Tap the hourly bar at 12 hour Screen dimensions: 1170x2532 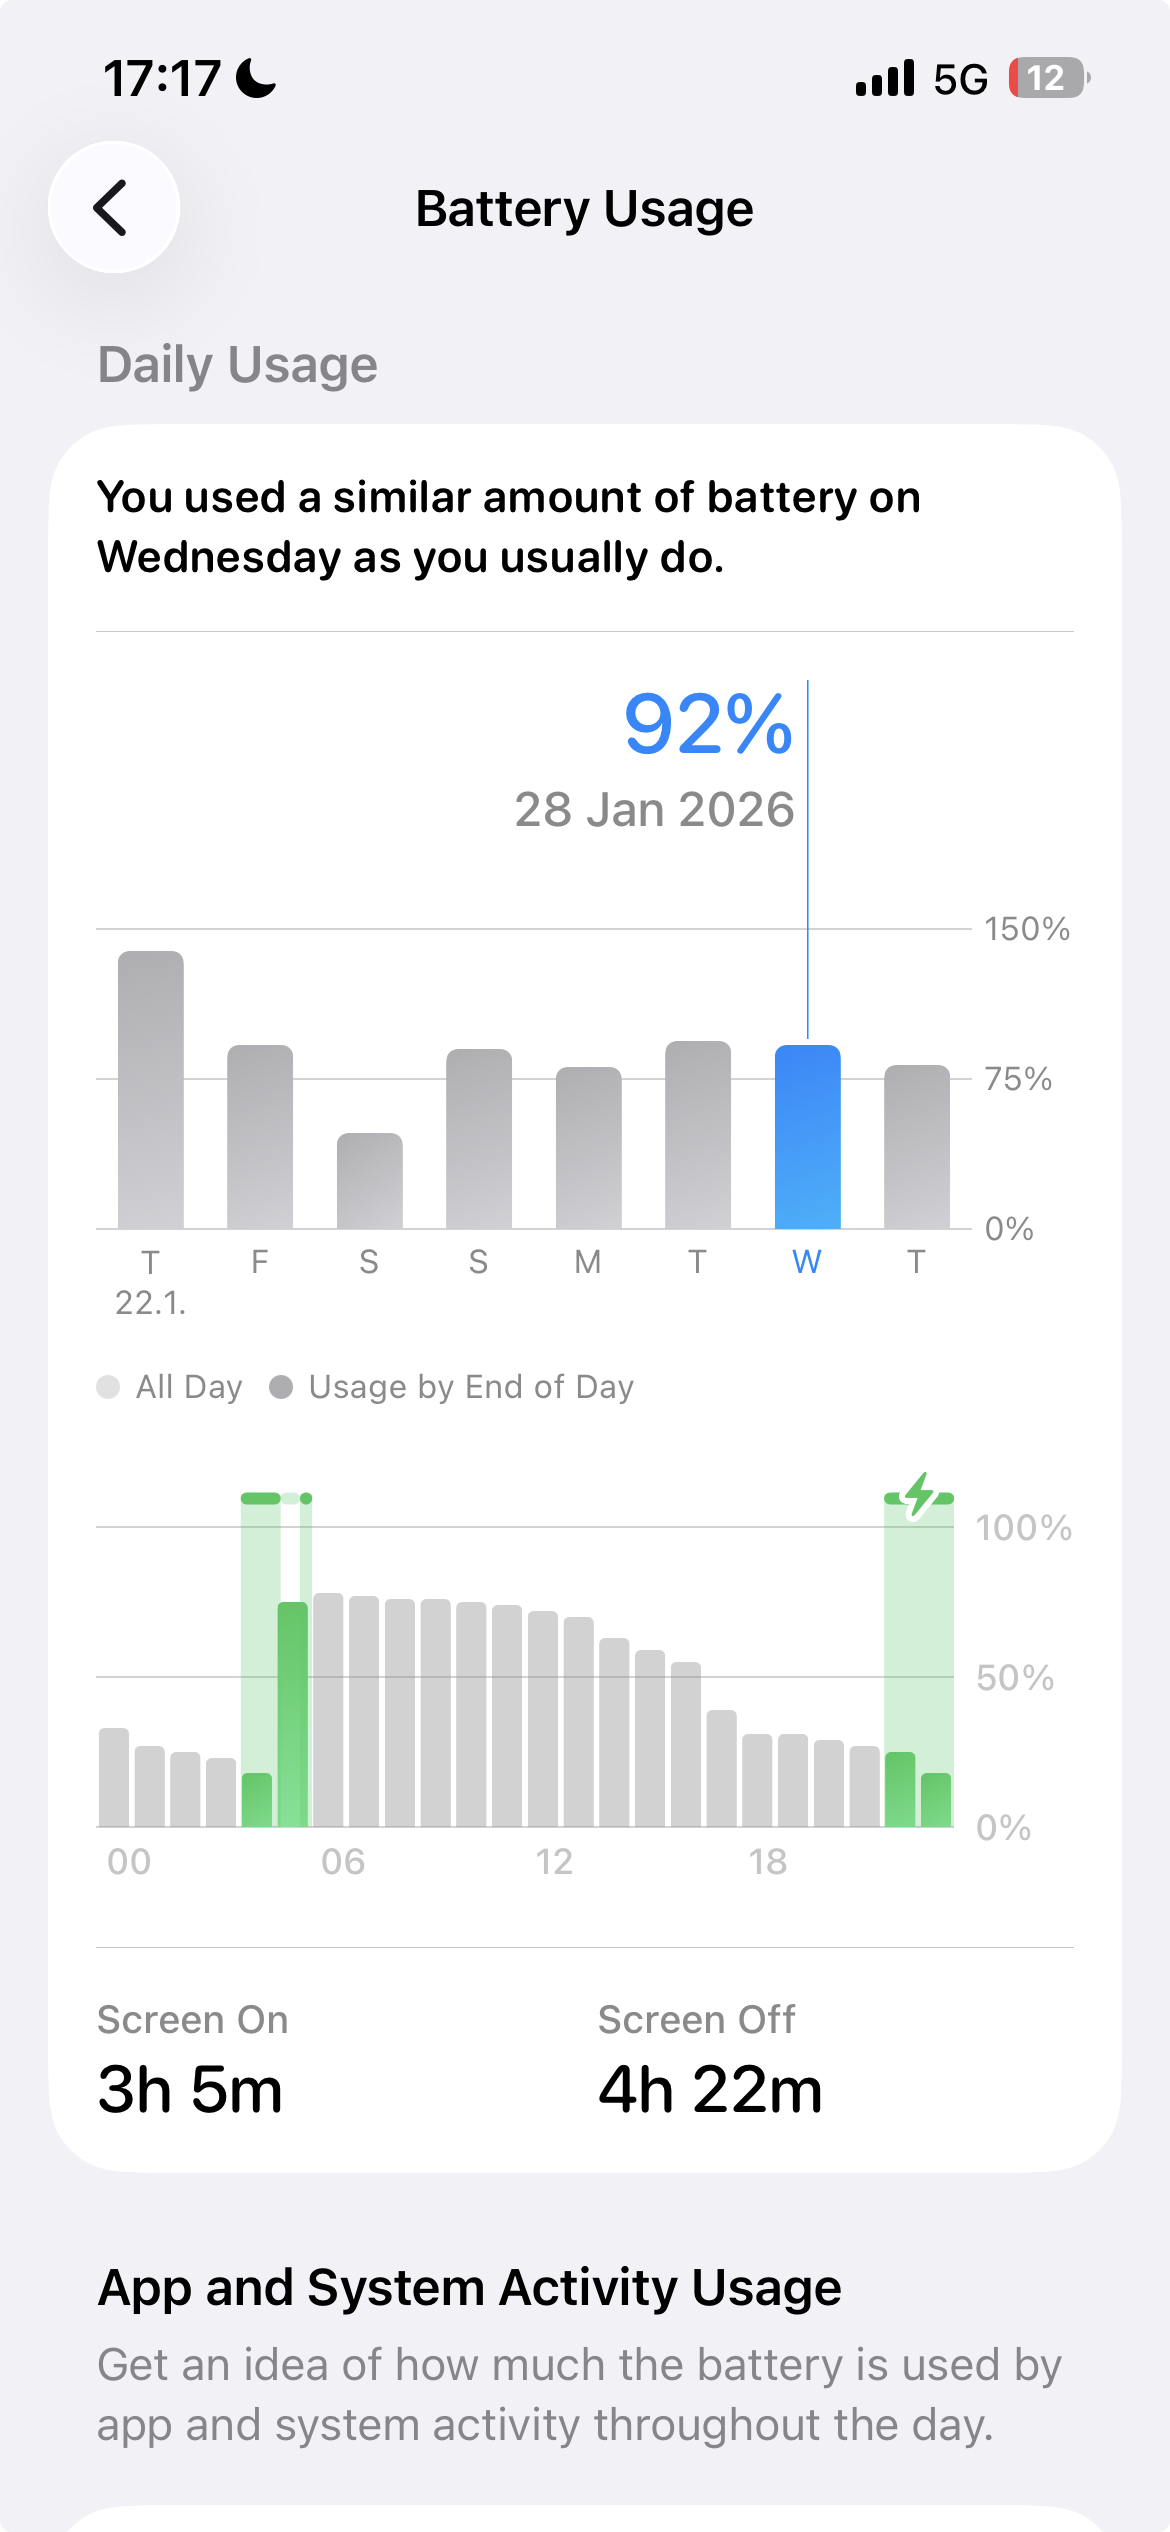click(543, 1719)
